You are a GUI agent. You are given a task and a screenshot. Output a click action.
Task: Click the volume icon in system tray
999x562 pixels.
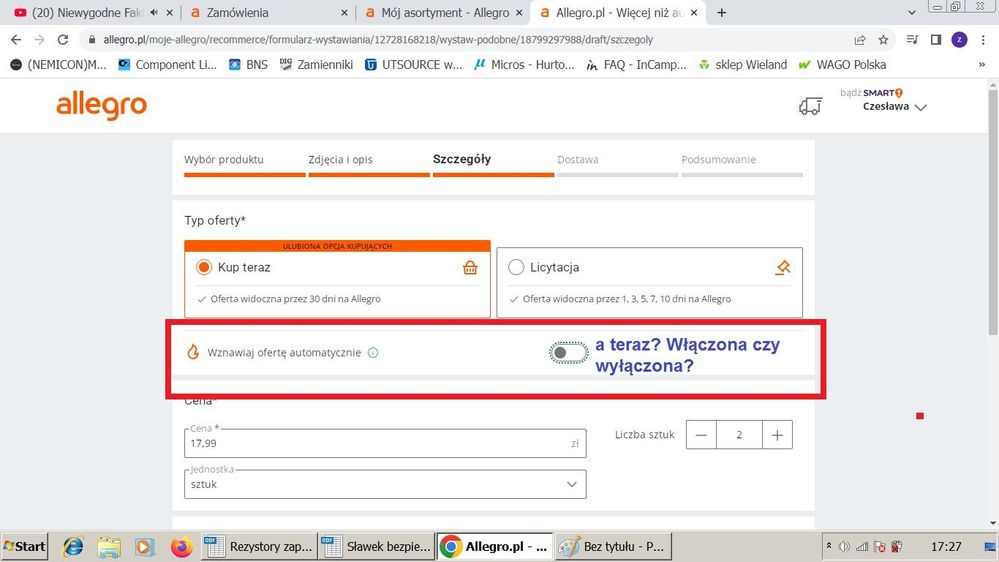coord(844,546)
